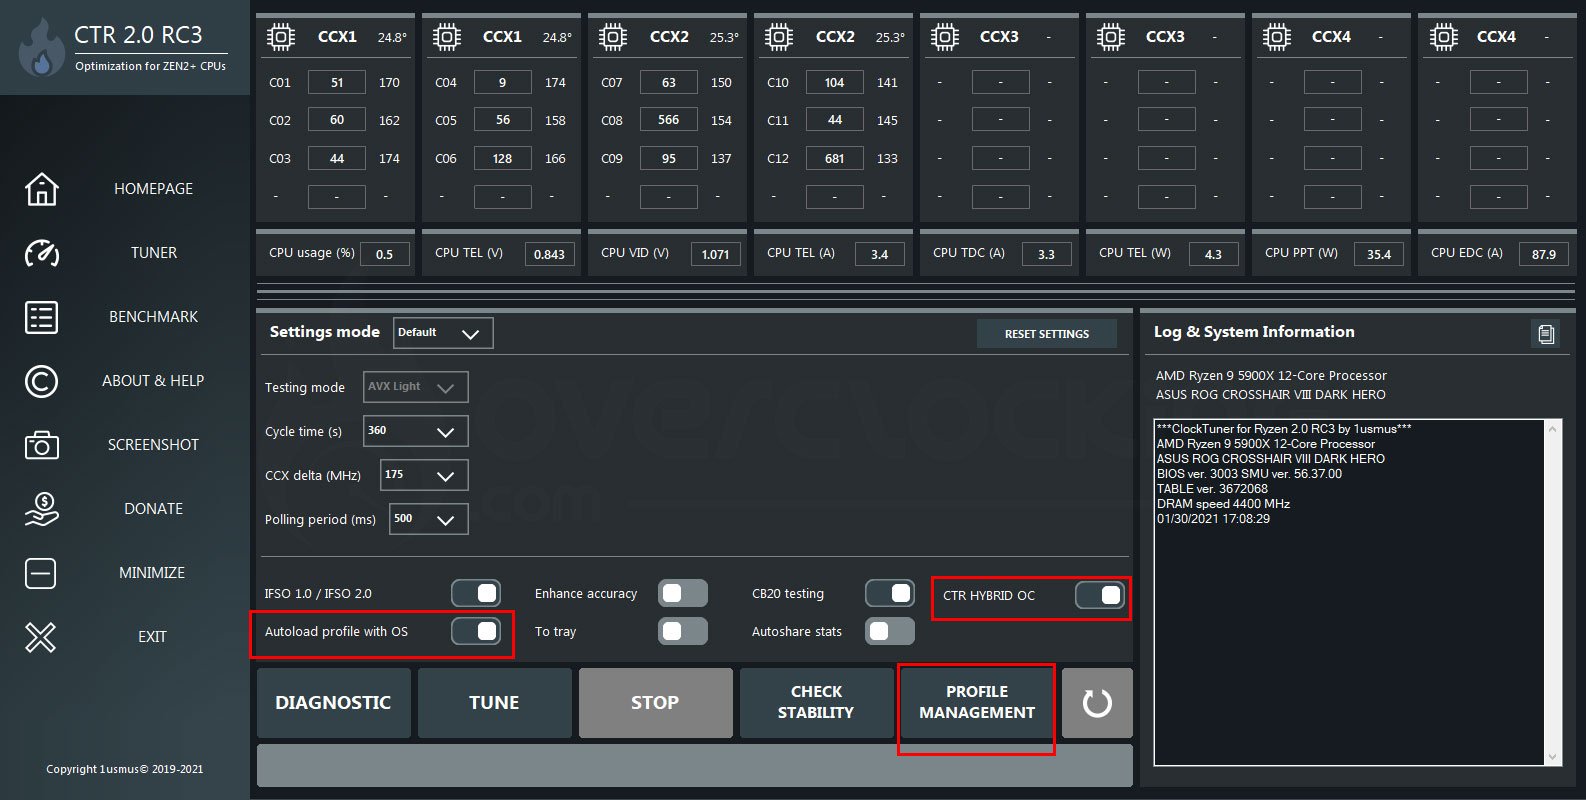Click the Tuner gauge icon
The image size is (1586, 800).
tap(41, 253)
